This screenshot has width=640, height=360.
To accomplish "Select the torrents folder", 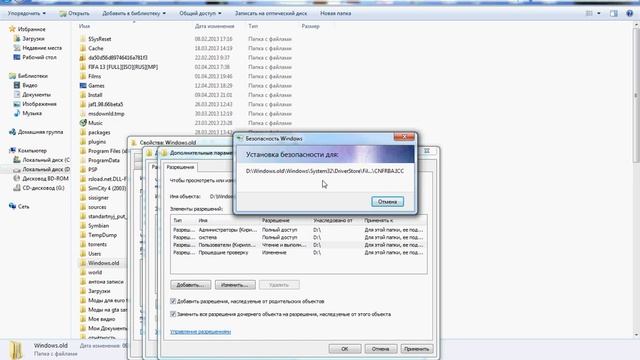I will click(97, 244).
